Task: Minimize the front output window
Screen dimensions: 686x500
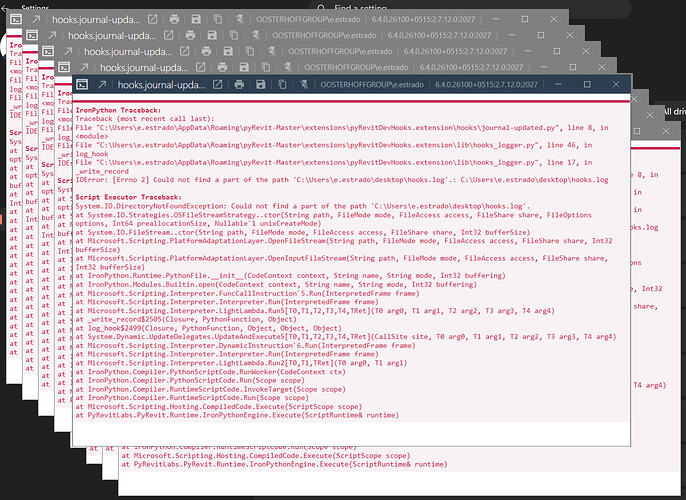Action: point(558,84)
